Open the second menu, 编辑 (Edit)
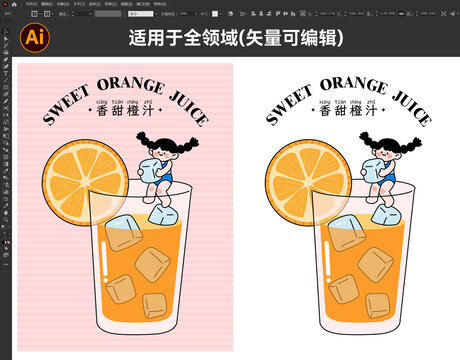The height and width of the screenshot is (360, 460). 47,4
